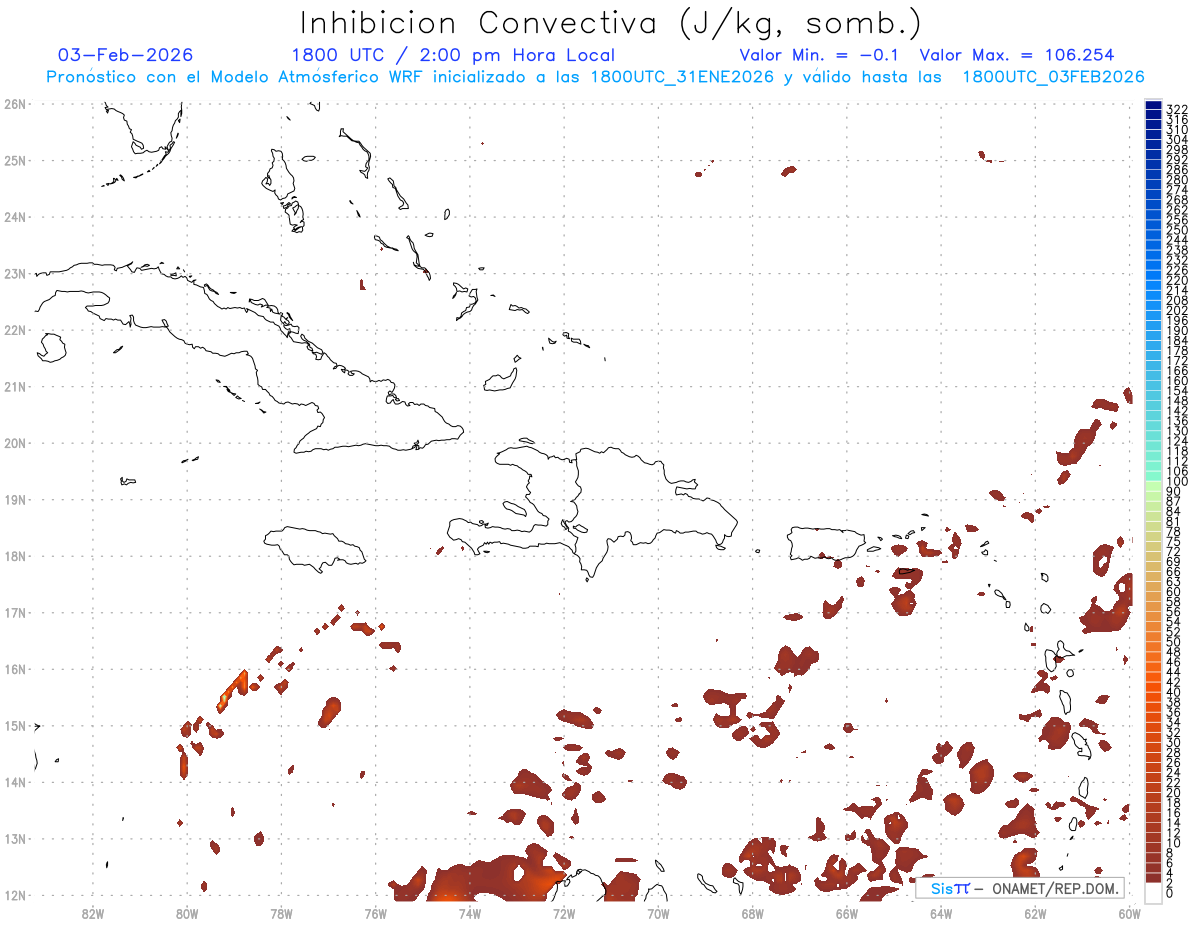Click the colorbar label "250"
The width and height of the screenshot is (1200, 927).
coord(1177,230)
